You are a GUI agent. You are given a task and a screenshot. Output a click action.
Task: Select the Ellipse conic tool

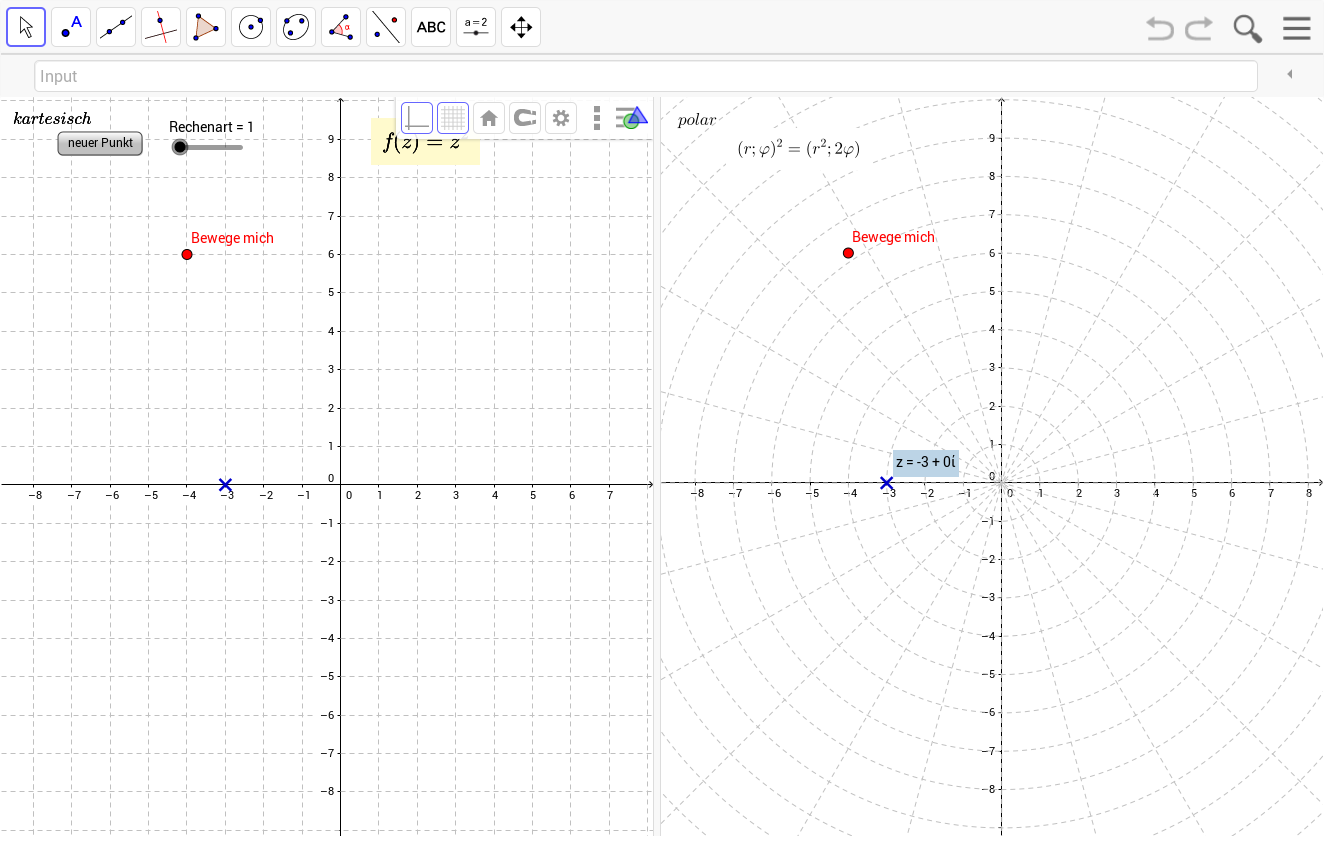[296, 27]
